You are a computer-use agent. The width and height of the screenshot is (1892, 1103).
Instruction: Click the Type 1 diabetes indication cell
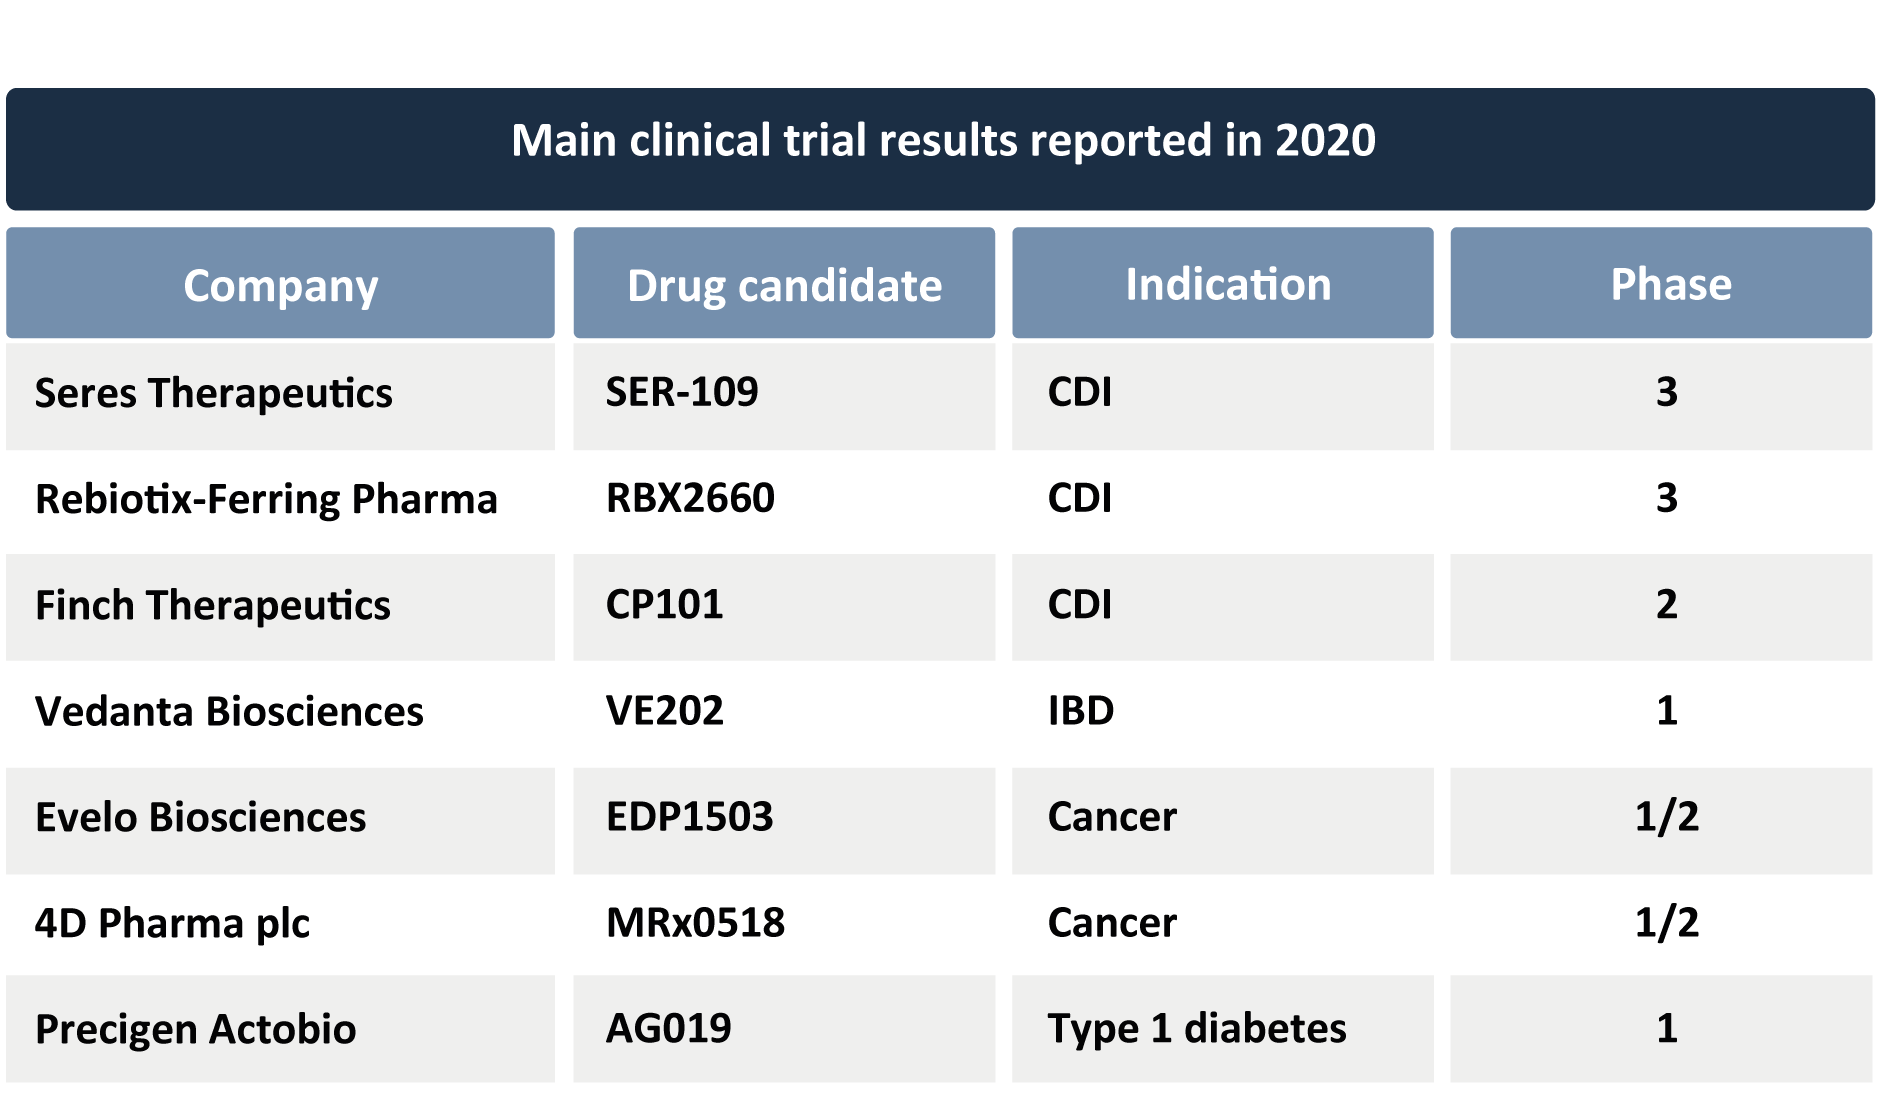(x=1197, y=1028)
